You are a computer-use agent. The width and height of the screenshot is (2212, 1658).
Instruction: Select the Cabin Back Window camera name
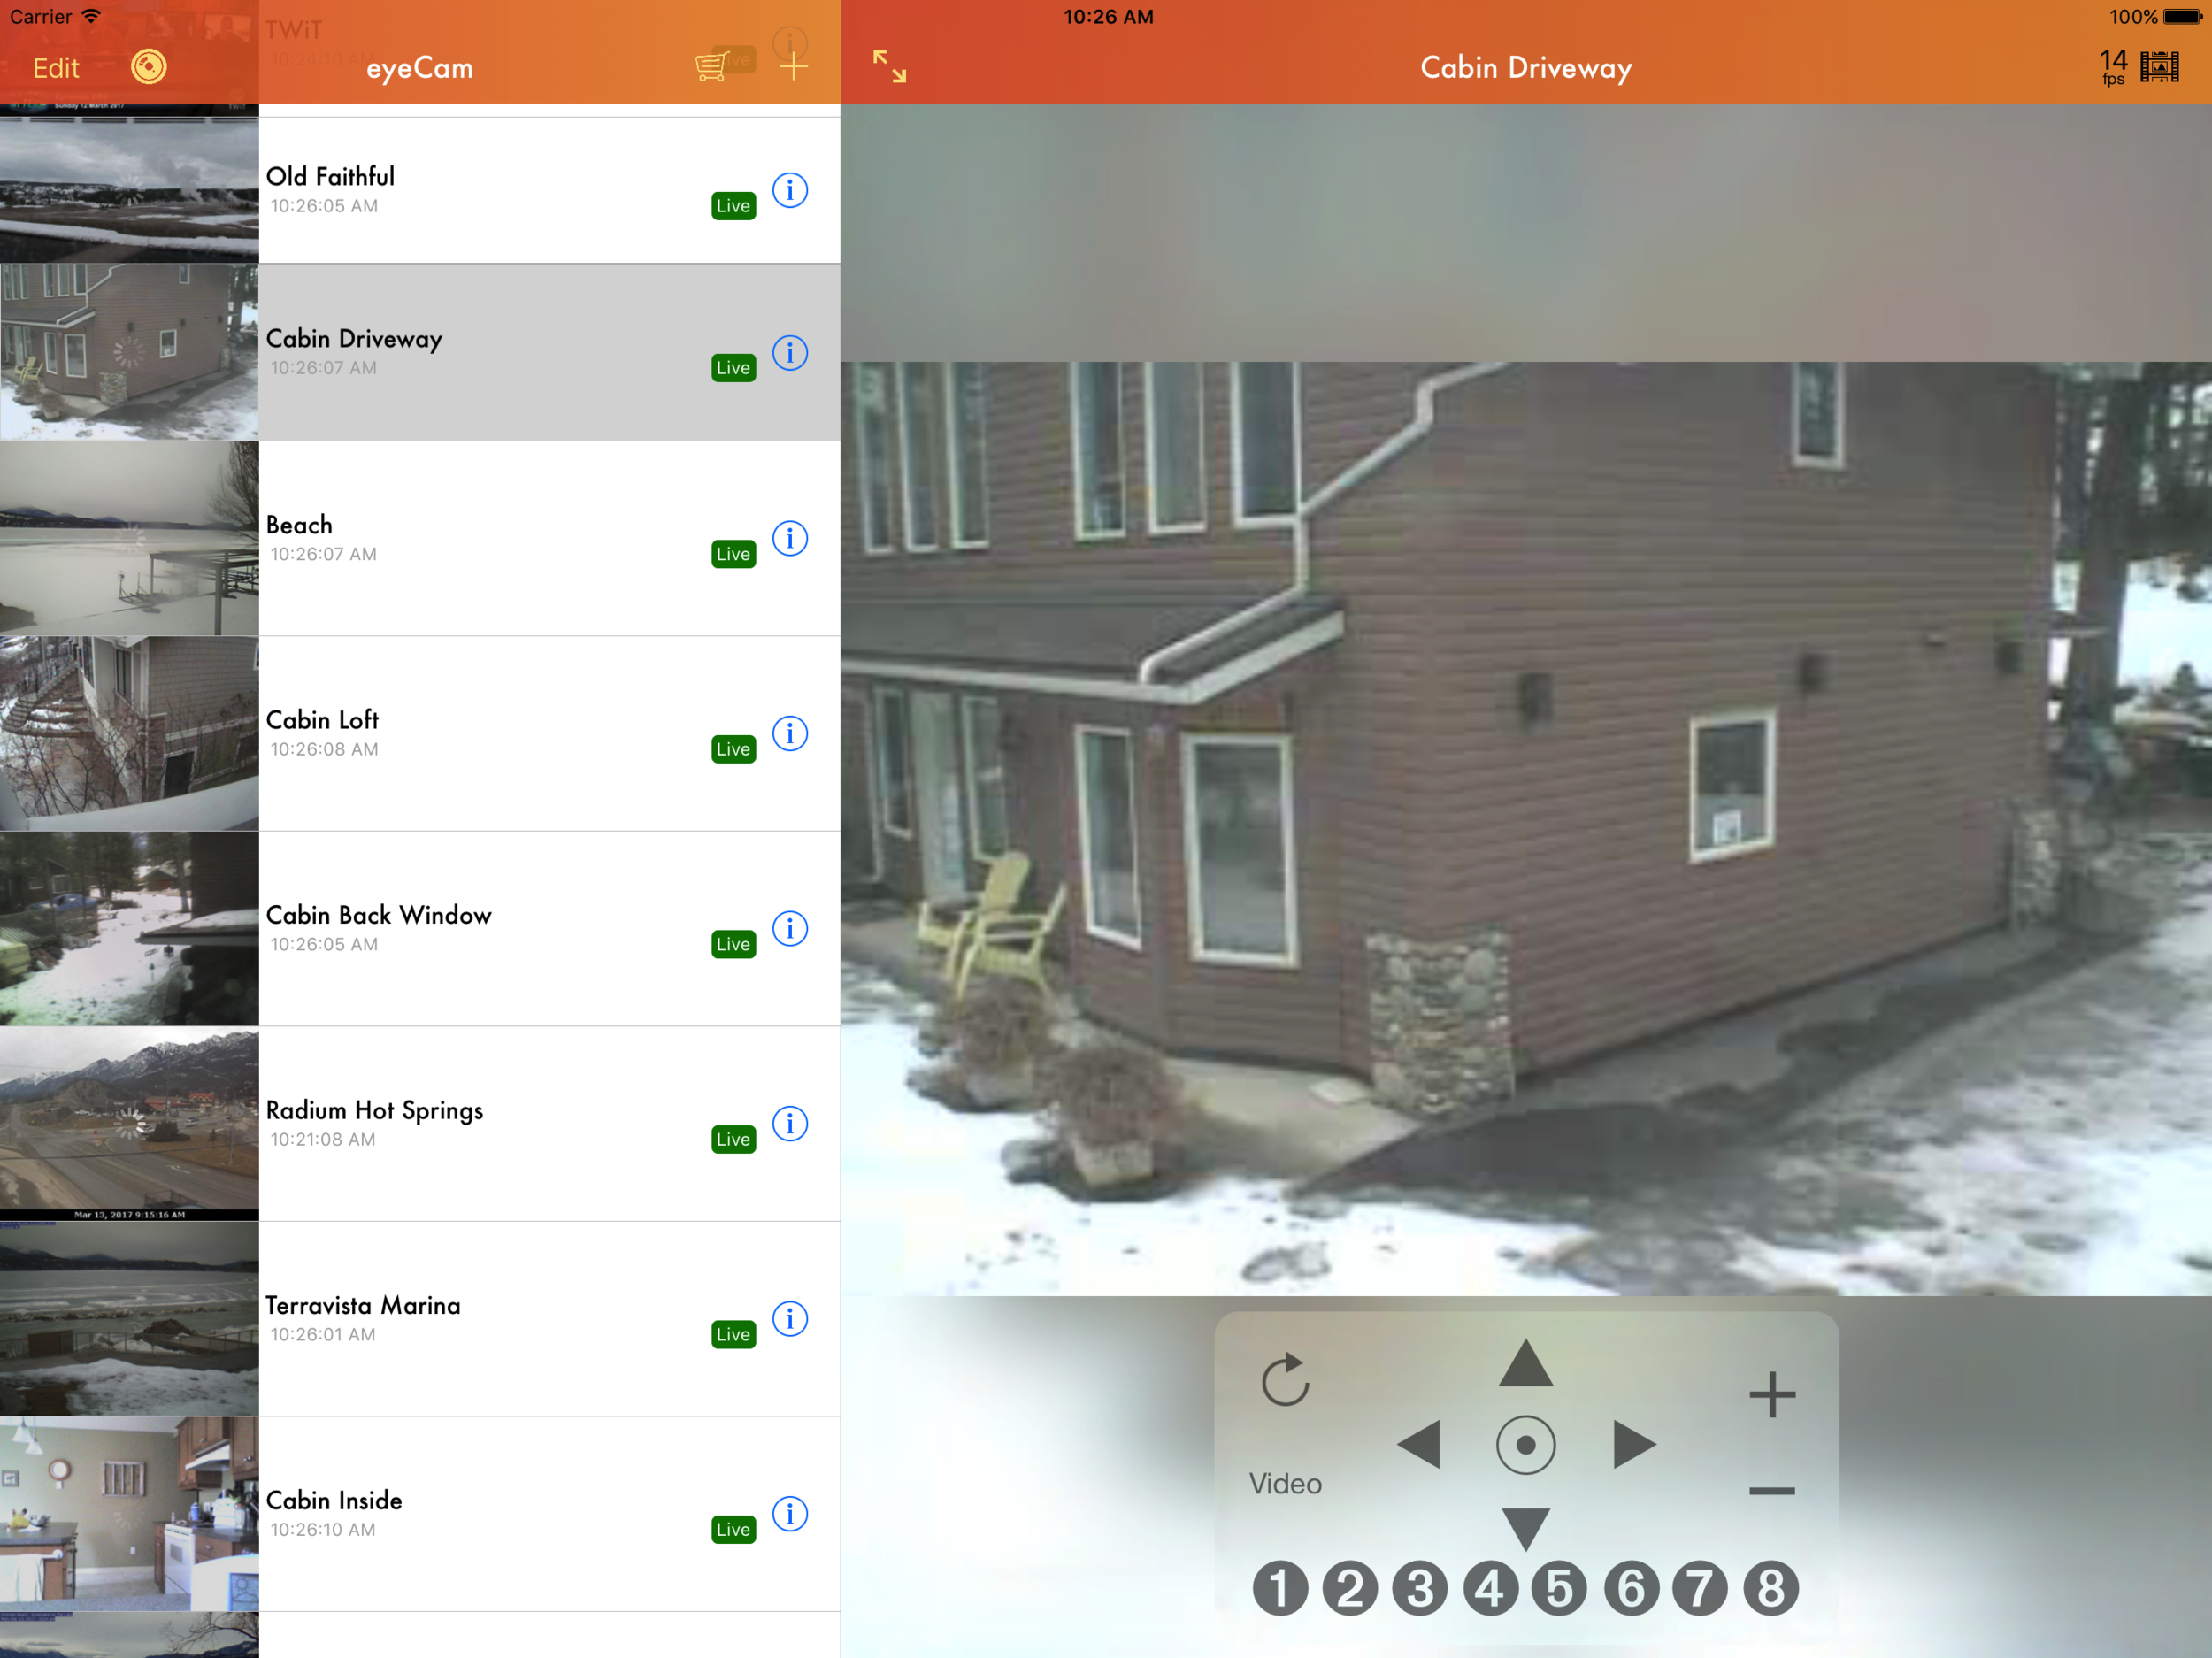pos(378,915)
